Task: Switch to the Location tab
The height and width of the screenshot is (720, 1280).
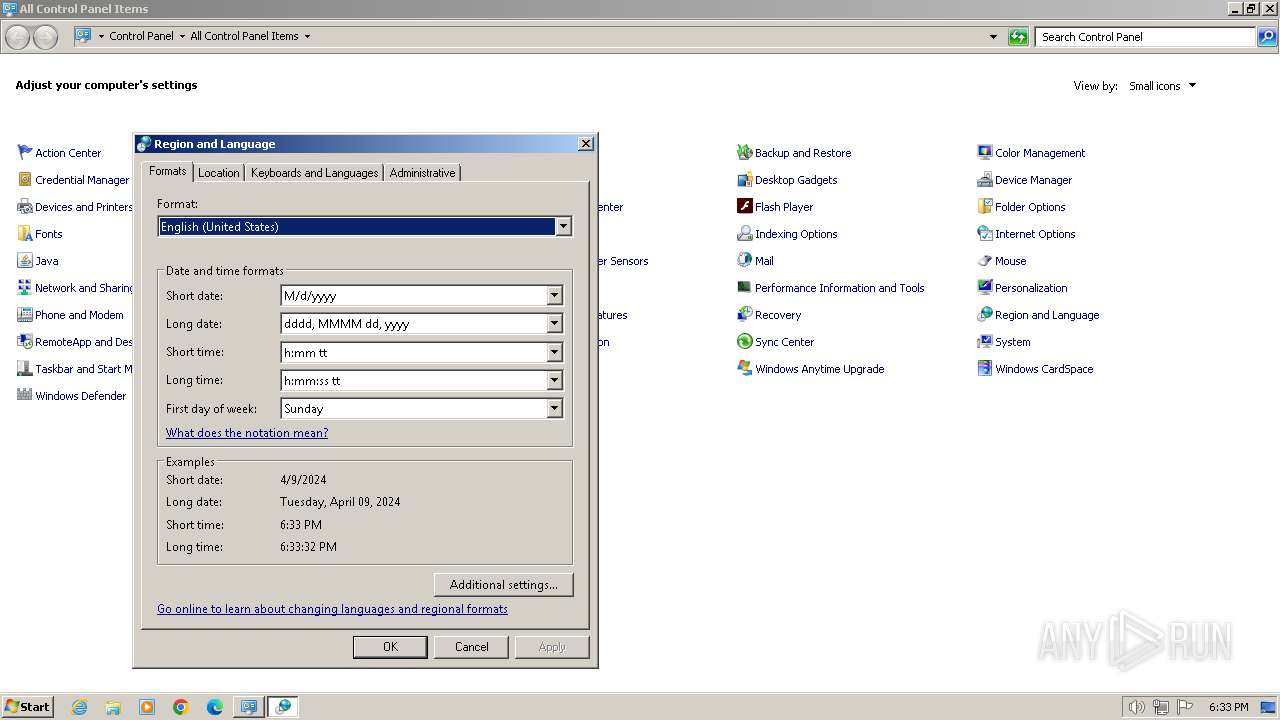Action: coord(218,173)
